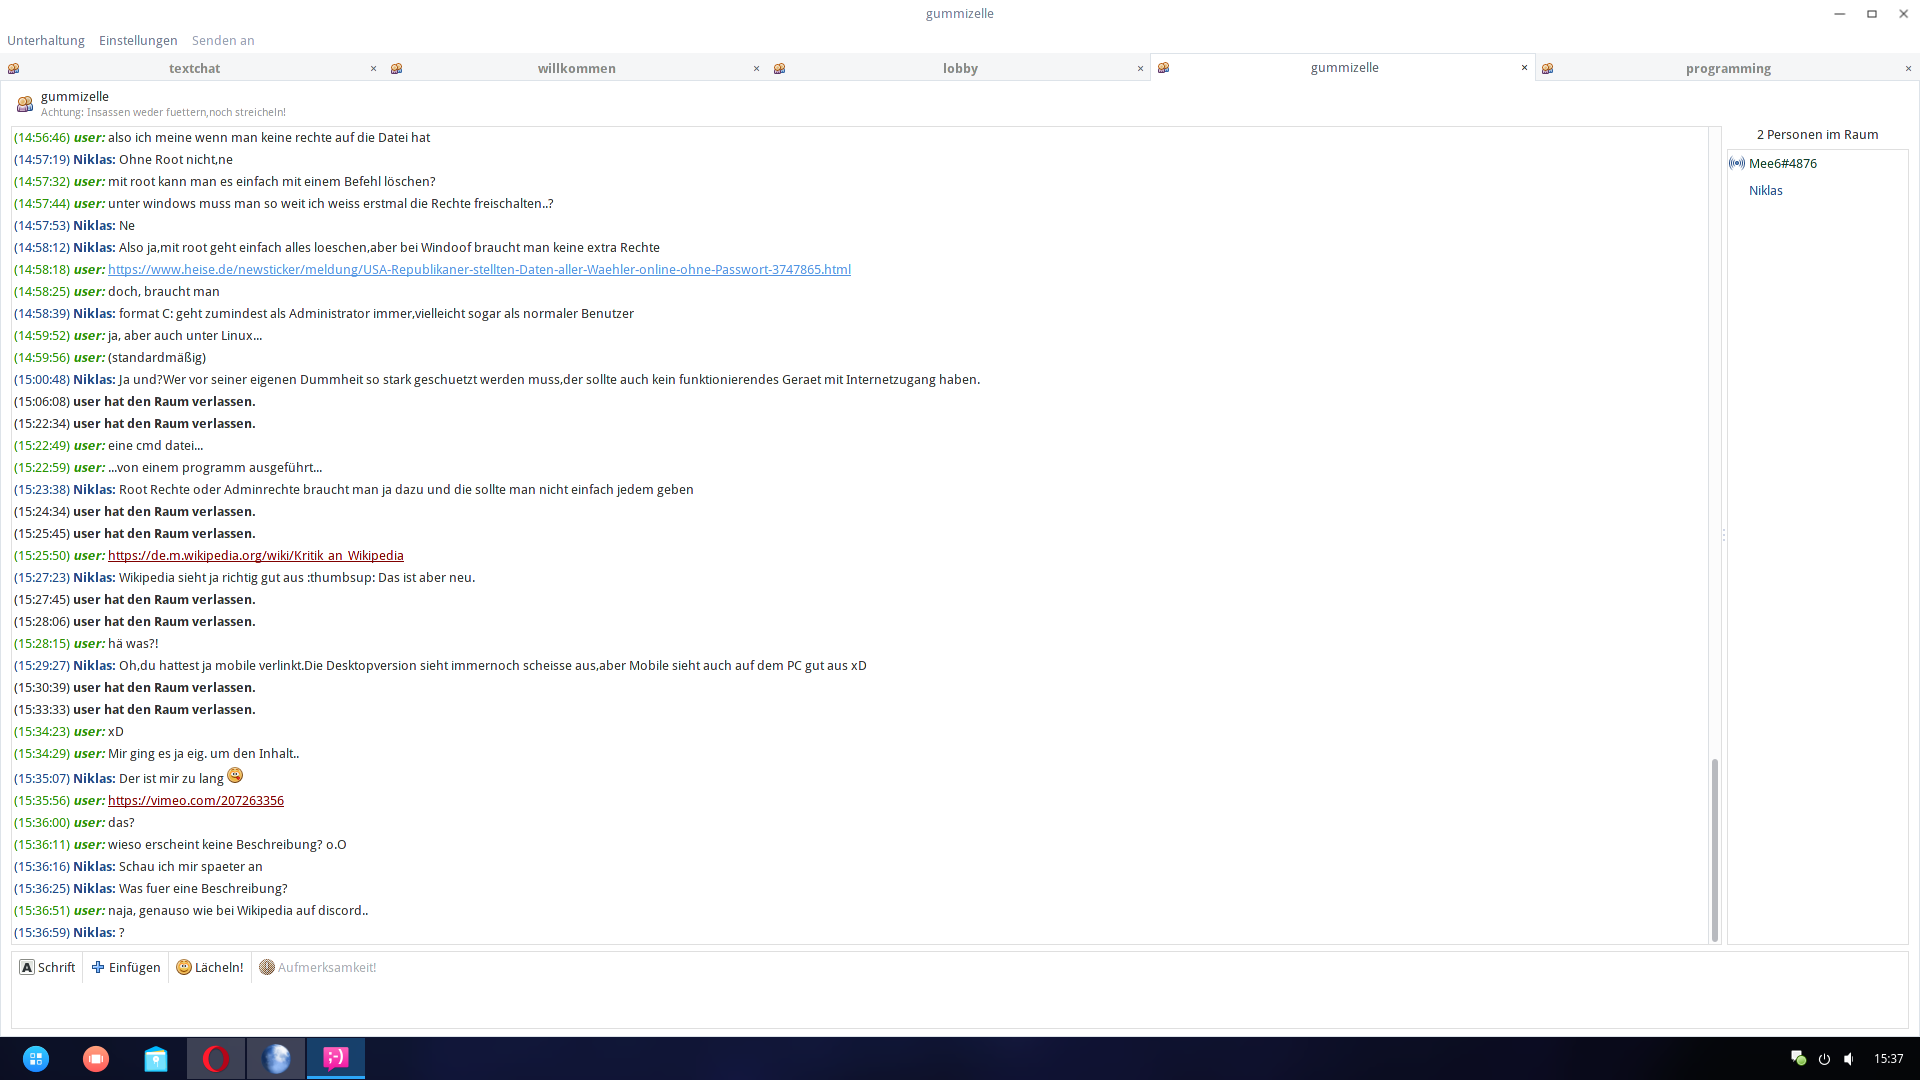
Task: Click the volume speaker tray icon
Action: point(1849,1058)
